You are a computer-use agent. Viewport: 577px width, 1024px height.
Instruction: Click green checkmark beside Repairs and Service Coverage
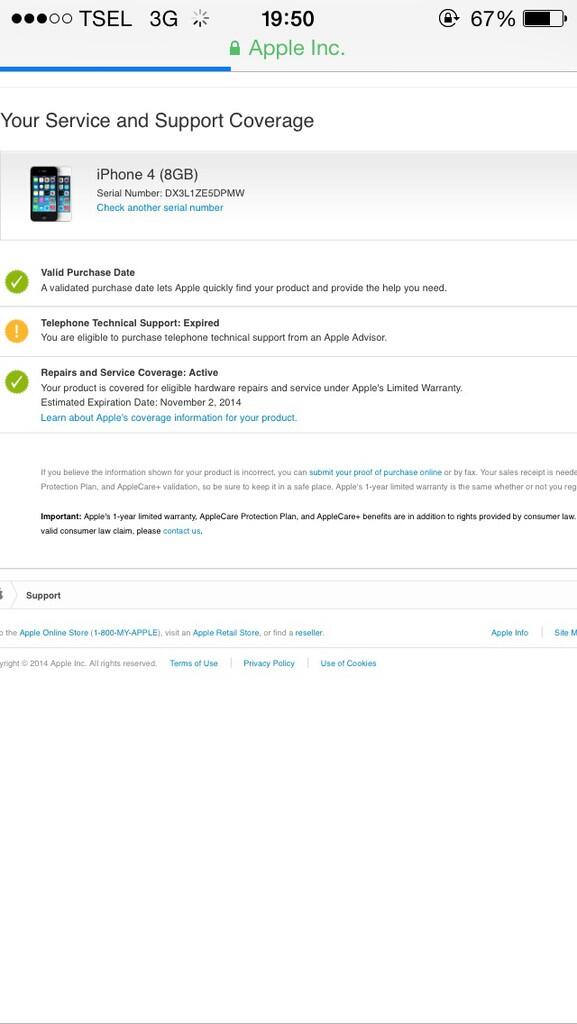click(x=17, y=381)
